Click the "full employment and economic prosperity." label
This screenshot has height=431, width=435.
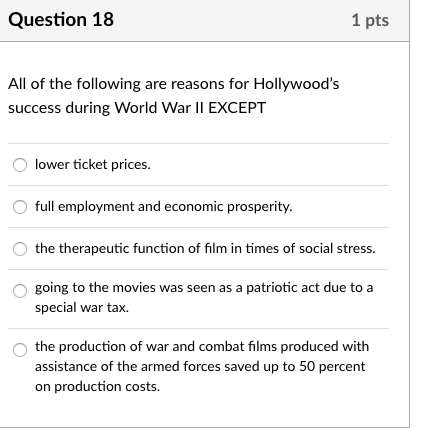coord(164,207)
